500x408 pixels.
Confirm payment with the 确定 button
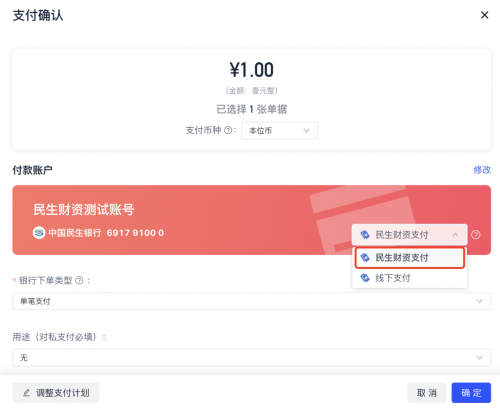point(471,393)
